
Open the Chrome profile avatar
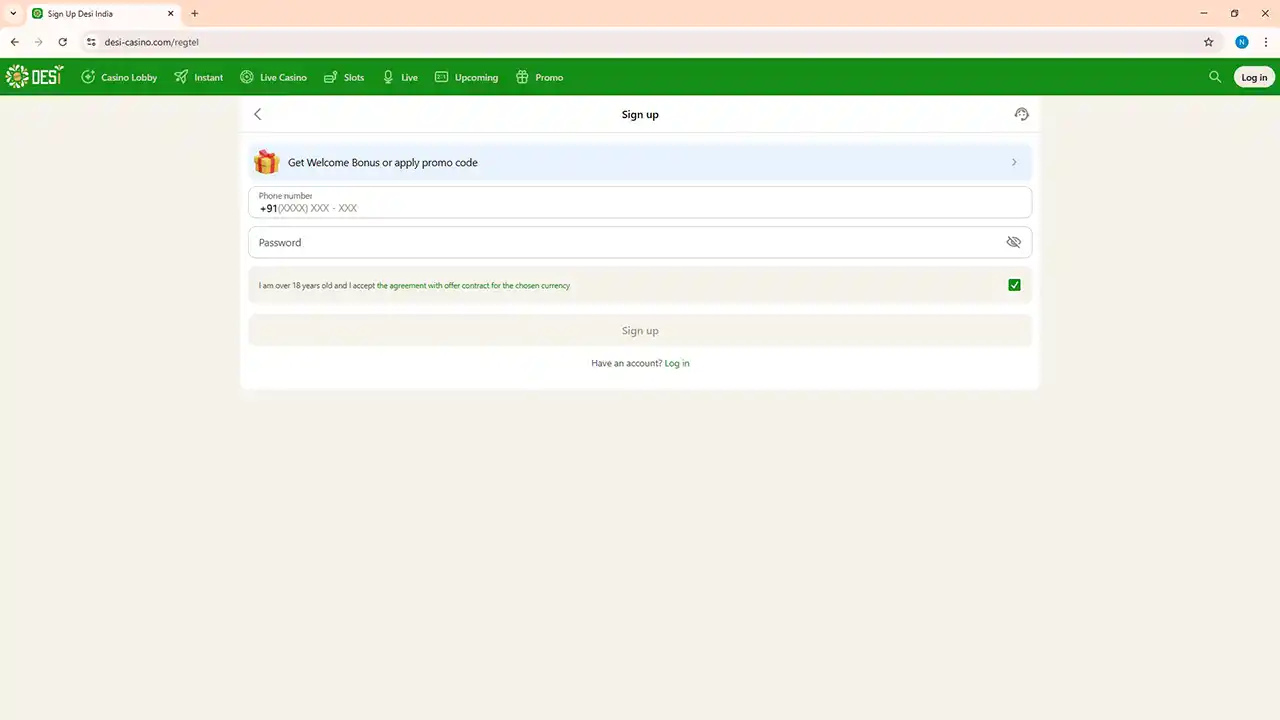tap(1242, 42)
